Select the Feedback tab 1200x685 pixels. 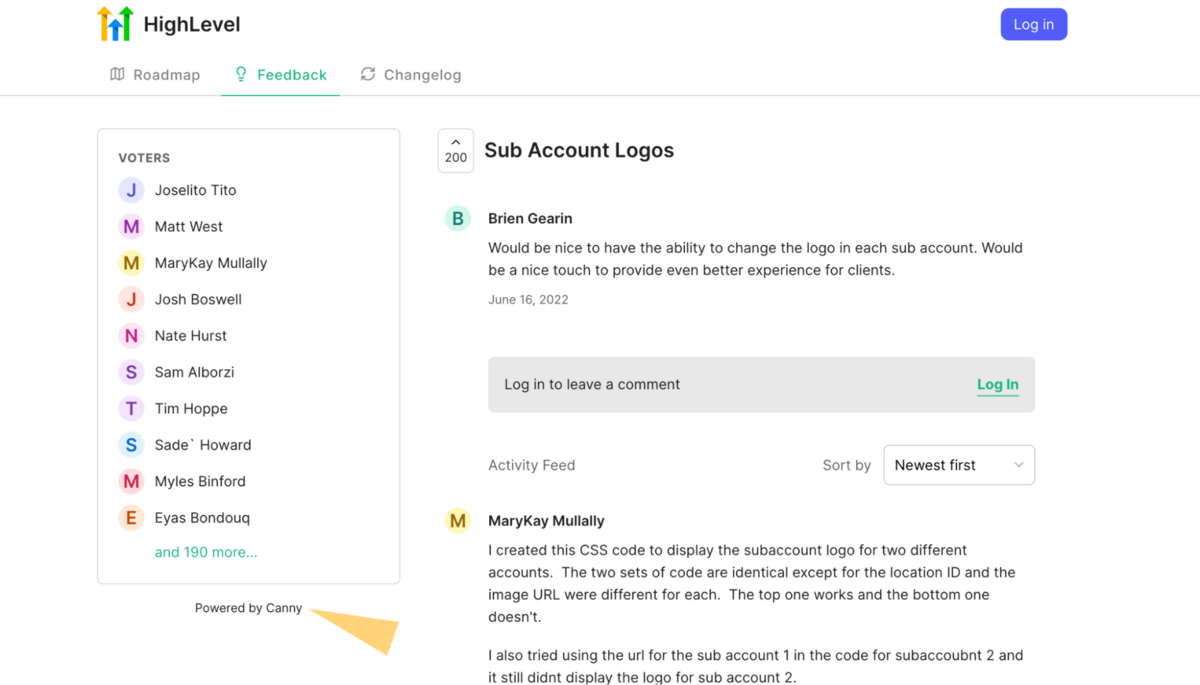[x=280, y=75]
